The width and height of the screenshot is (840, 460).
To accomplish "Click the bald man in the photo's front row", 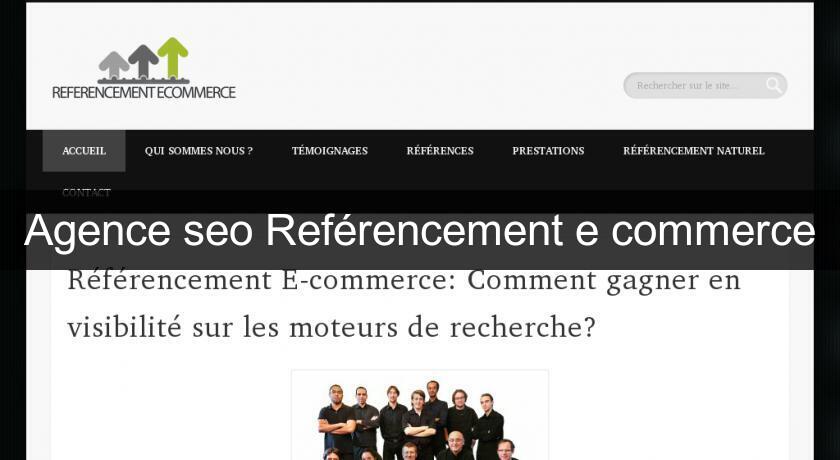I will coord(456,446).
